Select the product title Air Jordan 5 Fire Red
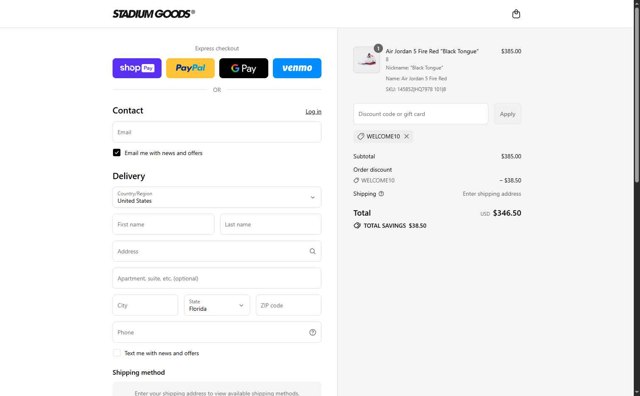Image resolution: width=640 pixels, height=396 pixels. (x=432, y=51)
